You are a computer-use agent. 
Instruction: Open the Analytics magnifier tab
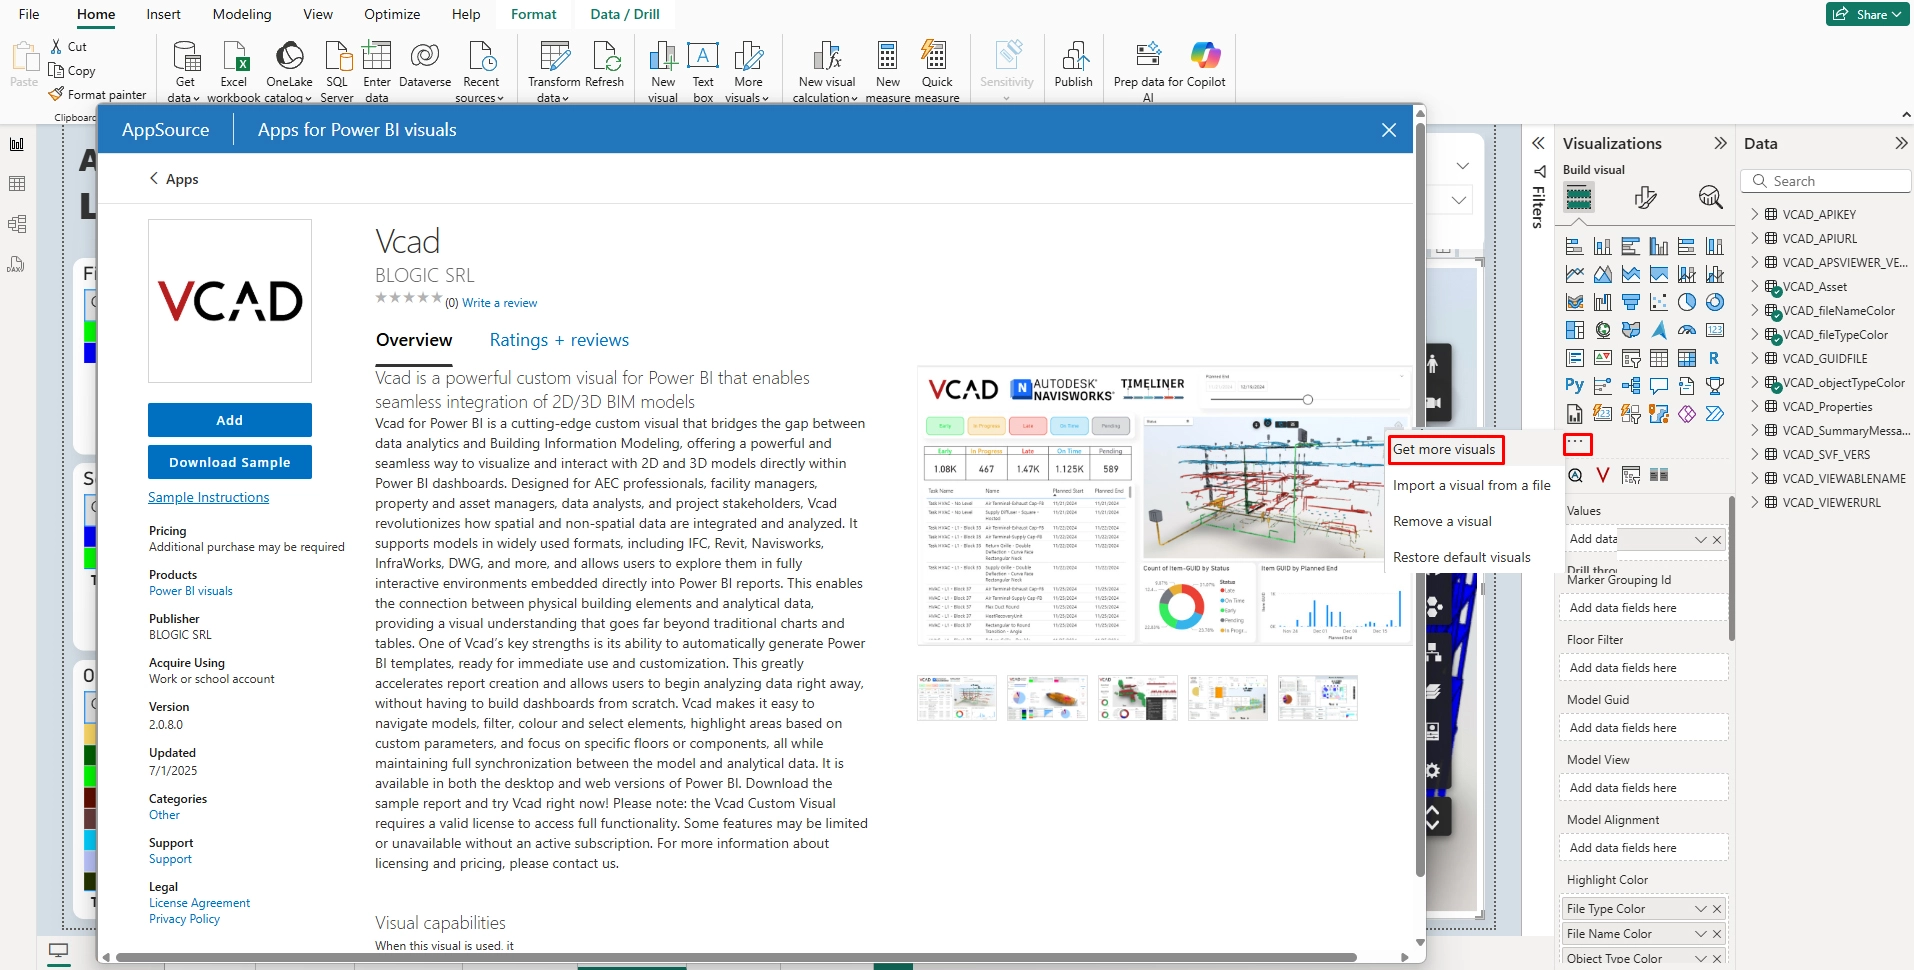pyautogui.click(x=1710, y=198)
